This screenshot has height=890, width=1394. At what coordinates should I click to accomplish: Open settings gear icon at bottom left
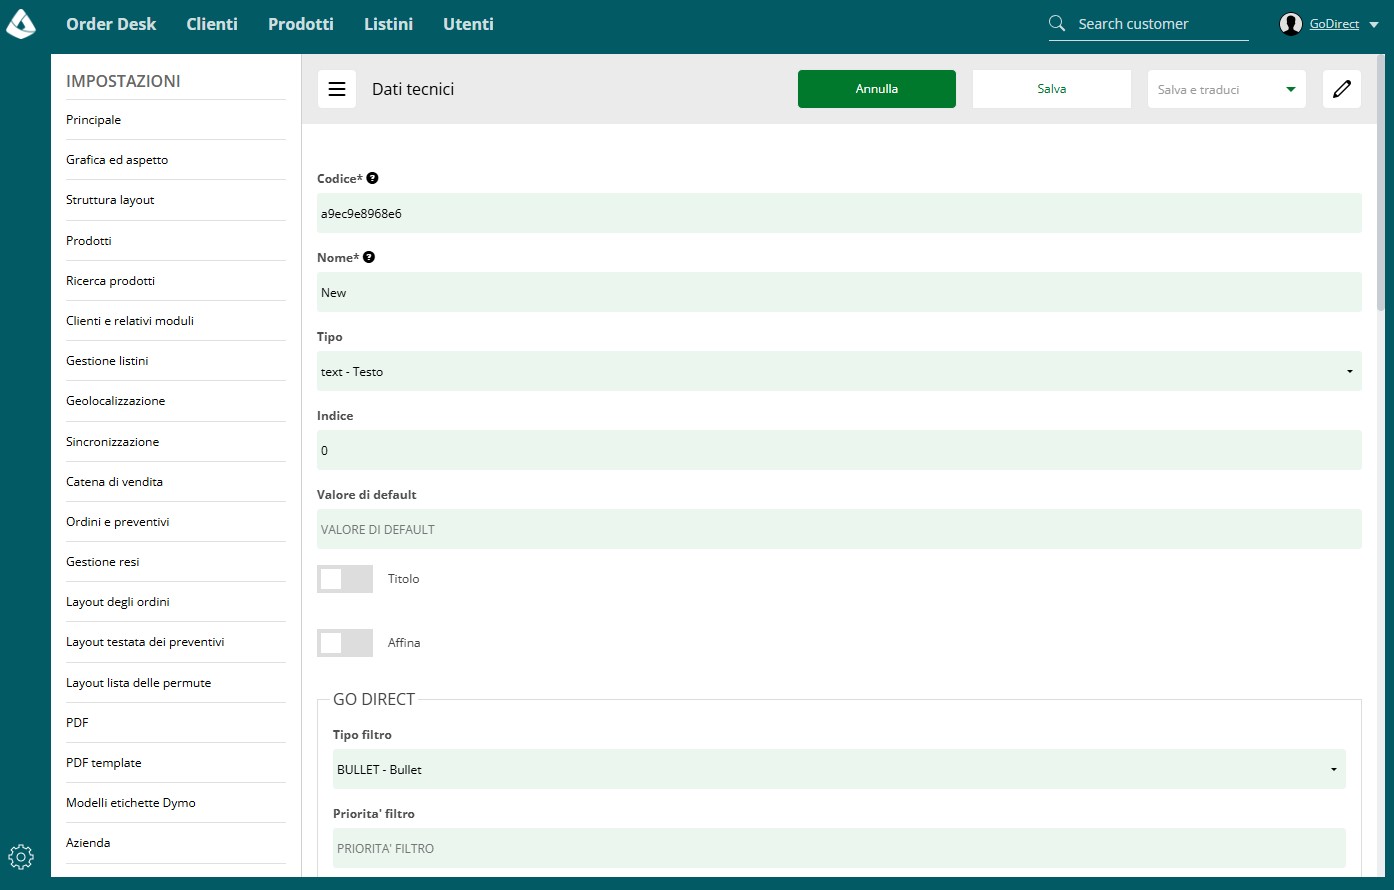click(21, 857)
